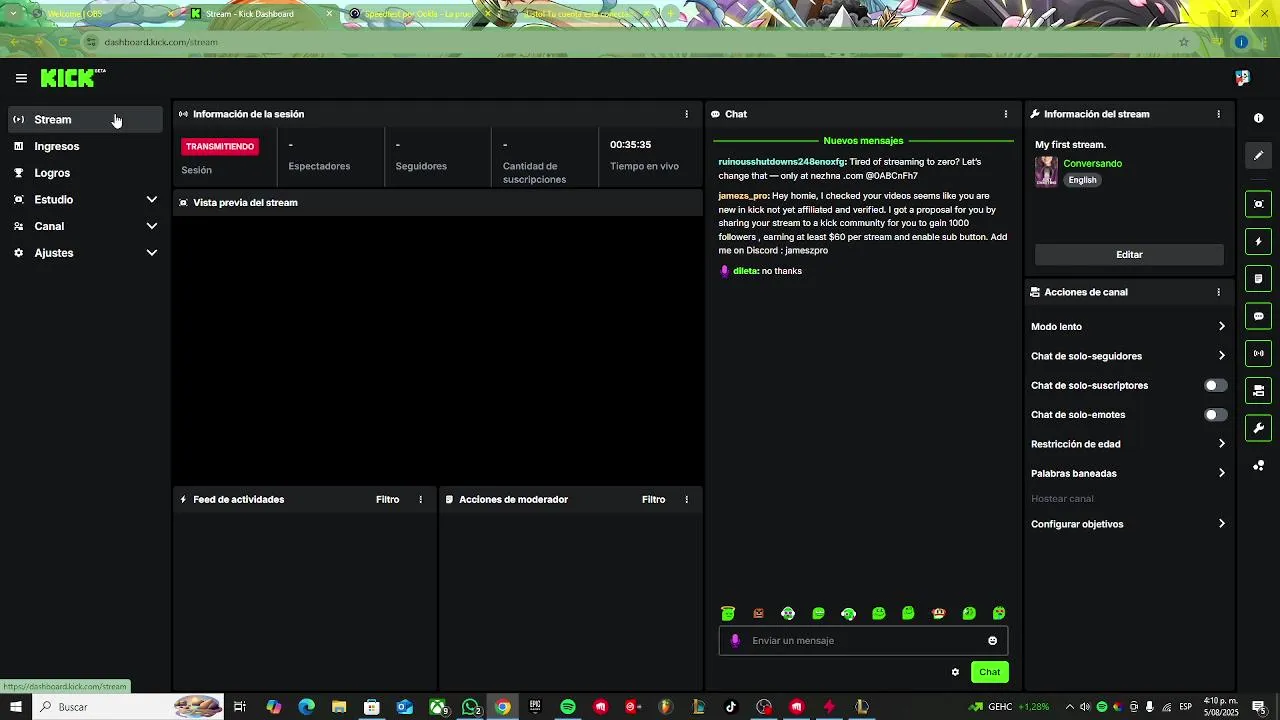
Task: Toggle the chat bubble icon in the right rail
Action: [1258, 316]
